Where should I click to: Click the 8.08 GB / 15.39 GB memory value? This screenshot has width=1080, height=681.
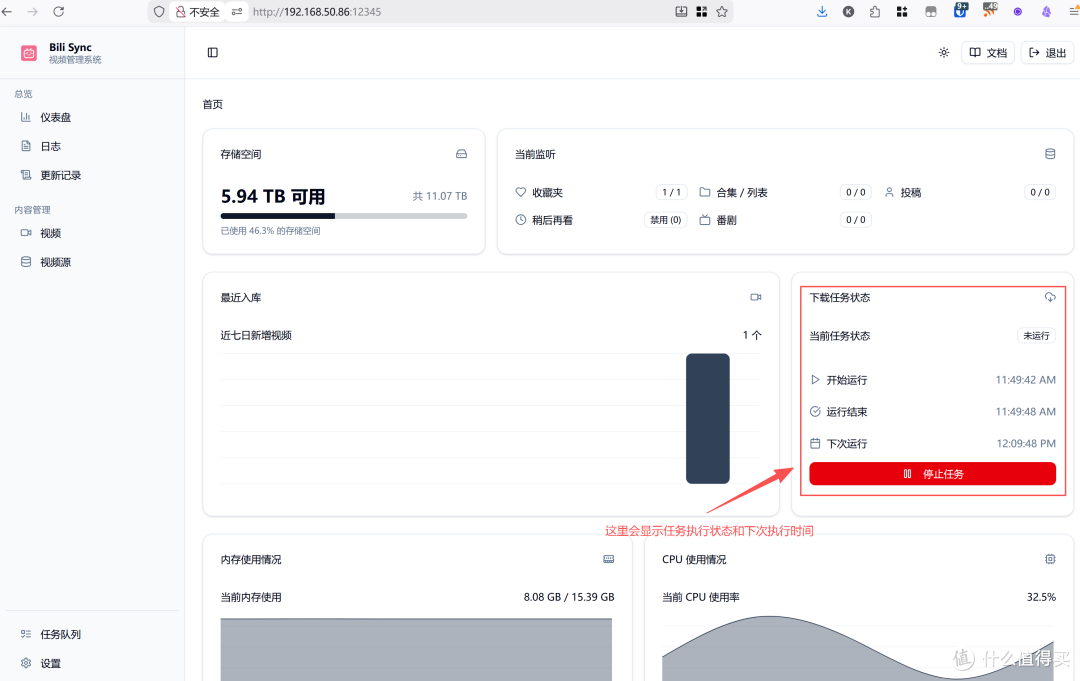click(569, 597)
